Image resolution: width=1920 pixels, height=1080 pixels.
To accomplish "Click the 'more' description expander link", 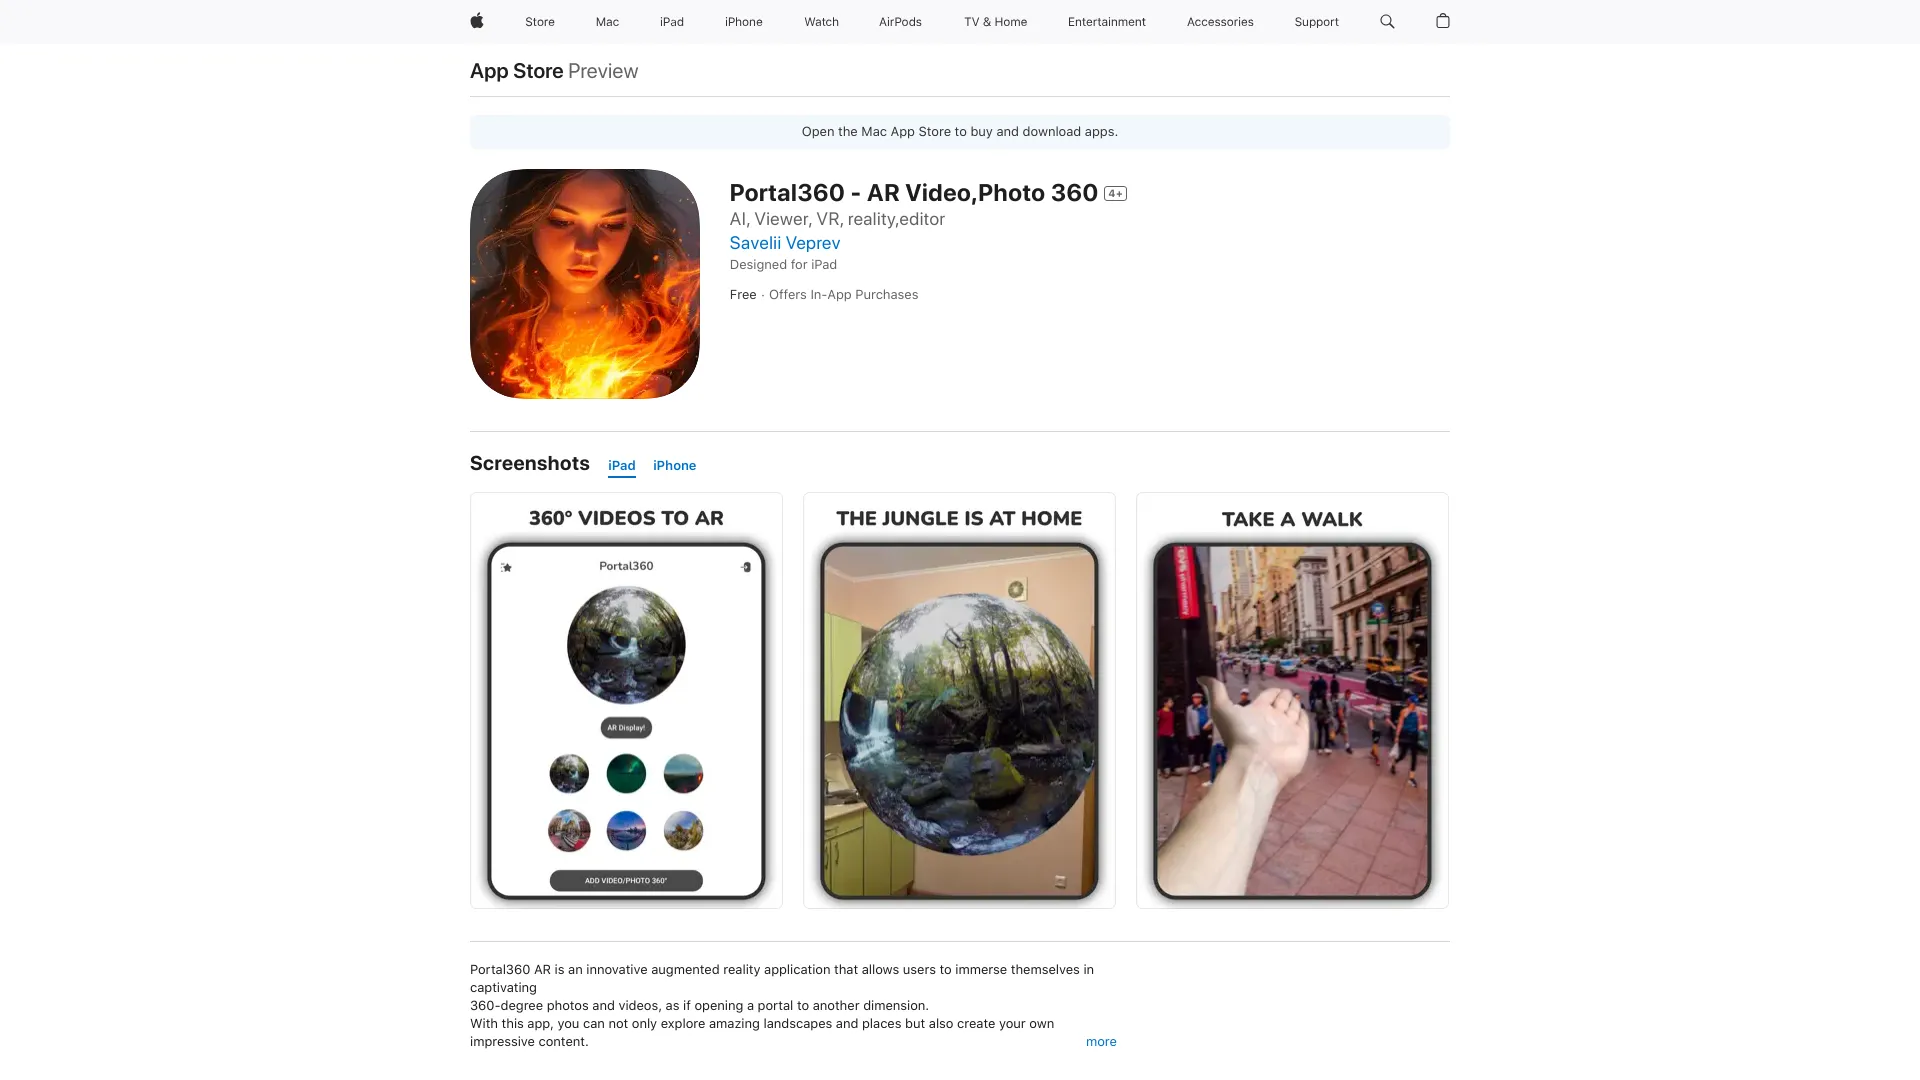I will tap(1100, 1042).
